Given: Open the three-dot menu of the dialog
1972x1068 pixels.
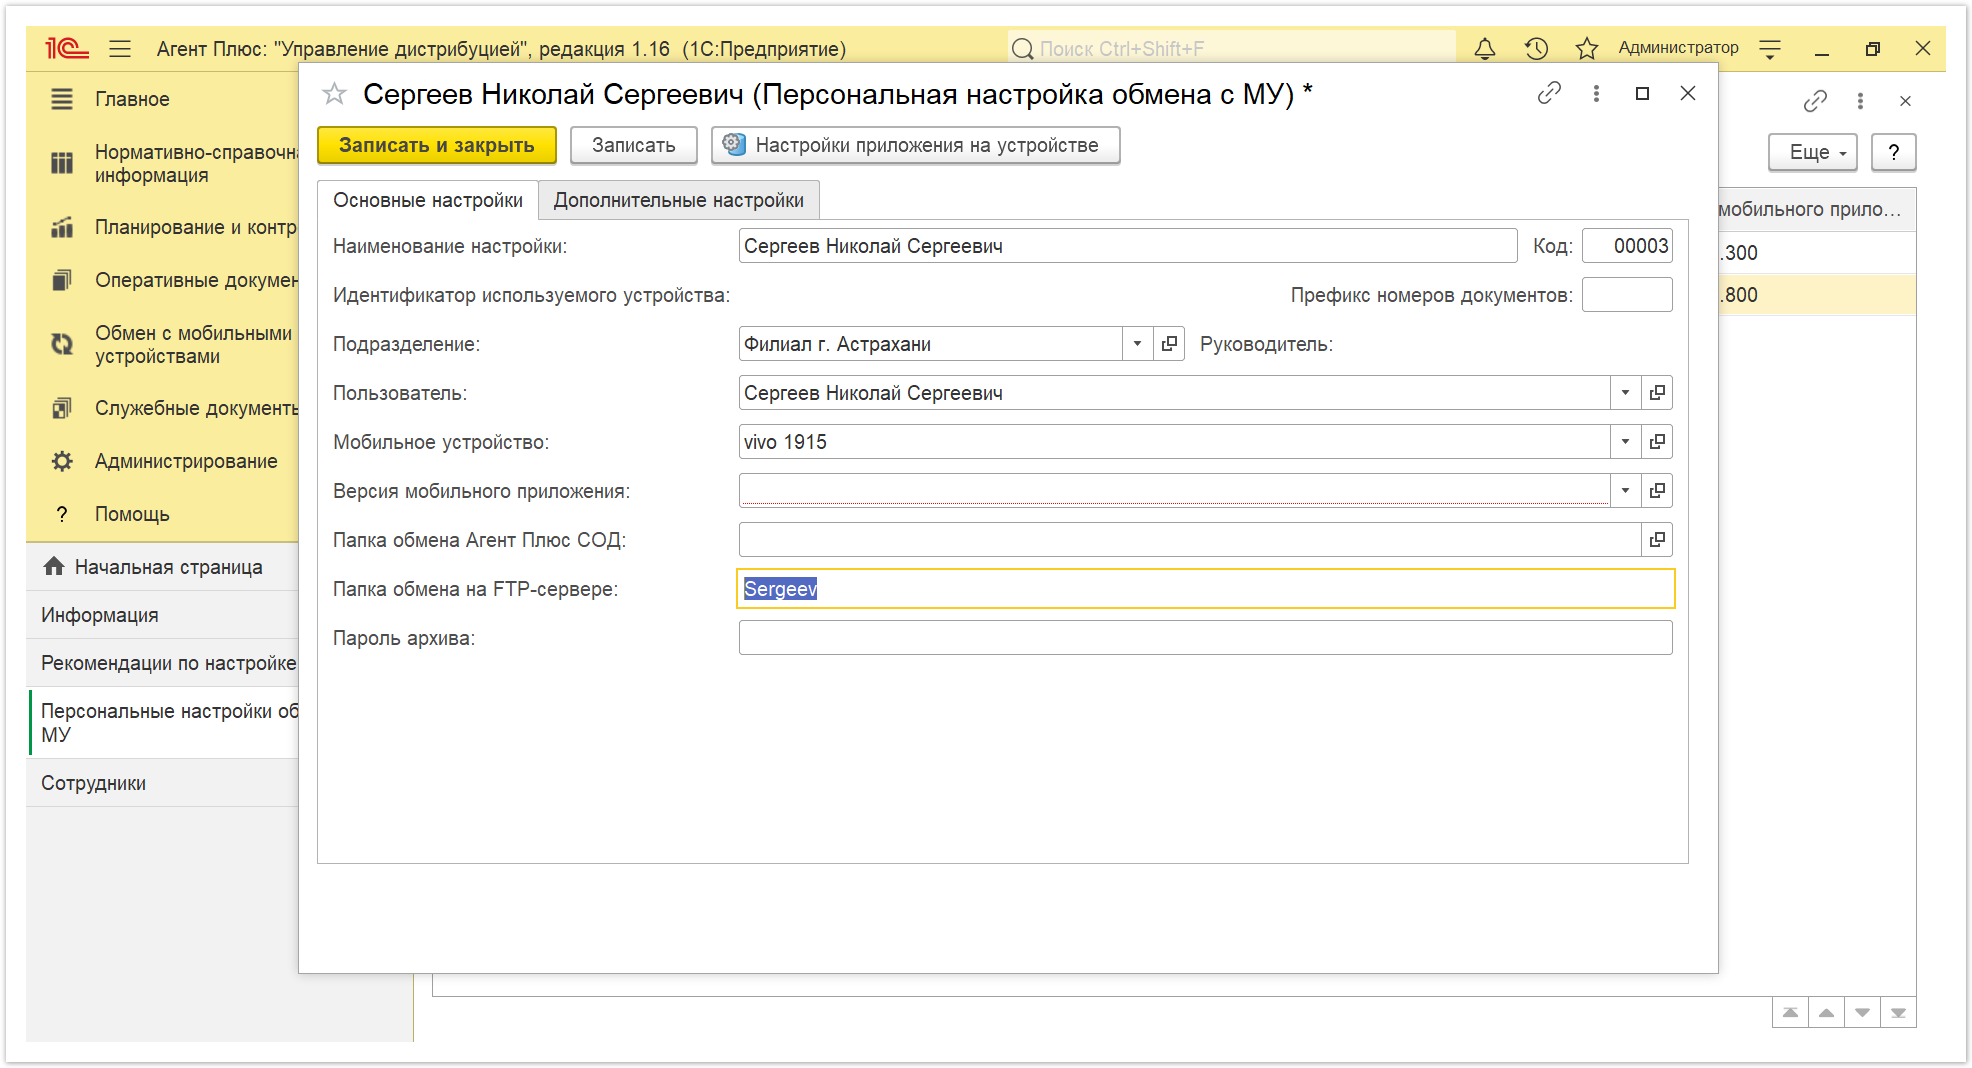Looking at the screenshot, I should (x=1596, y=93).
